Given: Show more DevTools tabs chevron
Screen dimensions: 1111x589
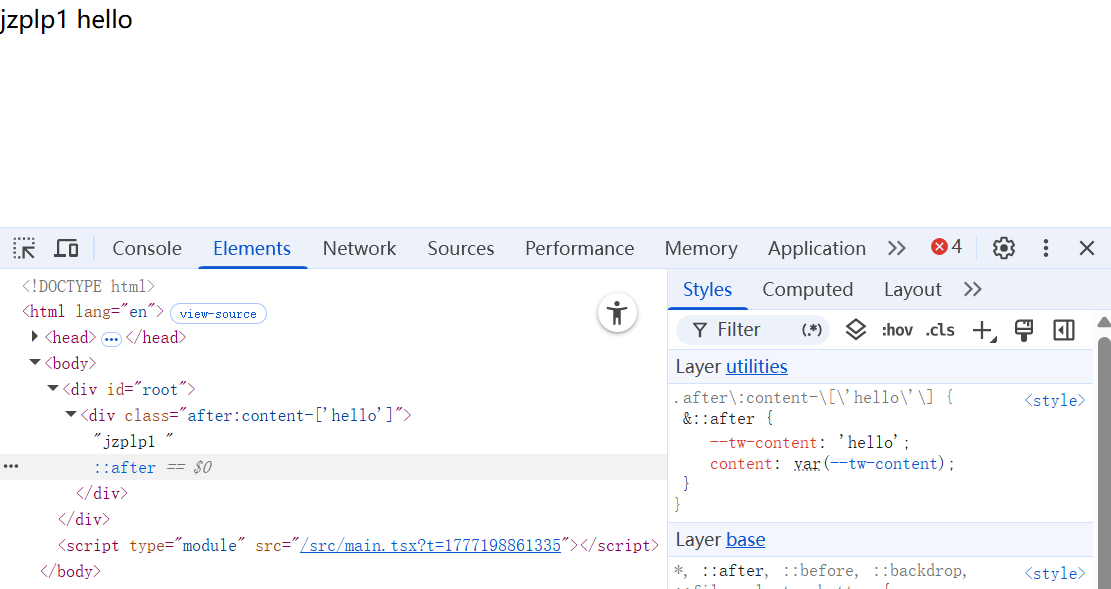Looking at the screenshot, I should [x=896, y=248].
